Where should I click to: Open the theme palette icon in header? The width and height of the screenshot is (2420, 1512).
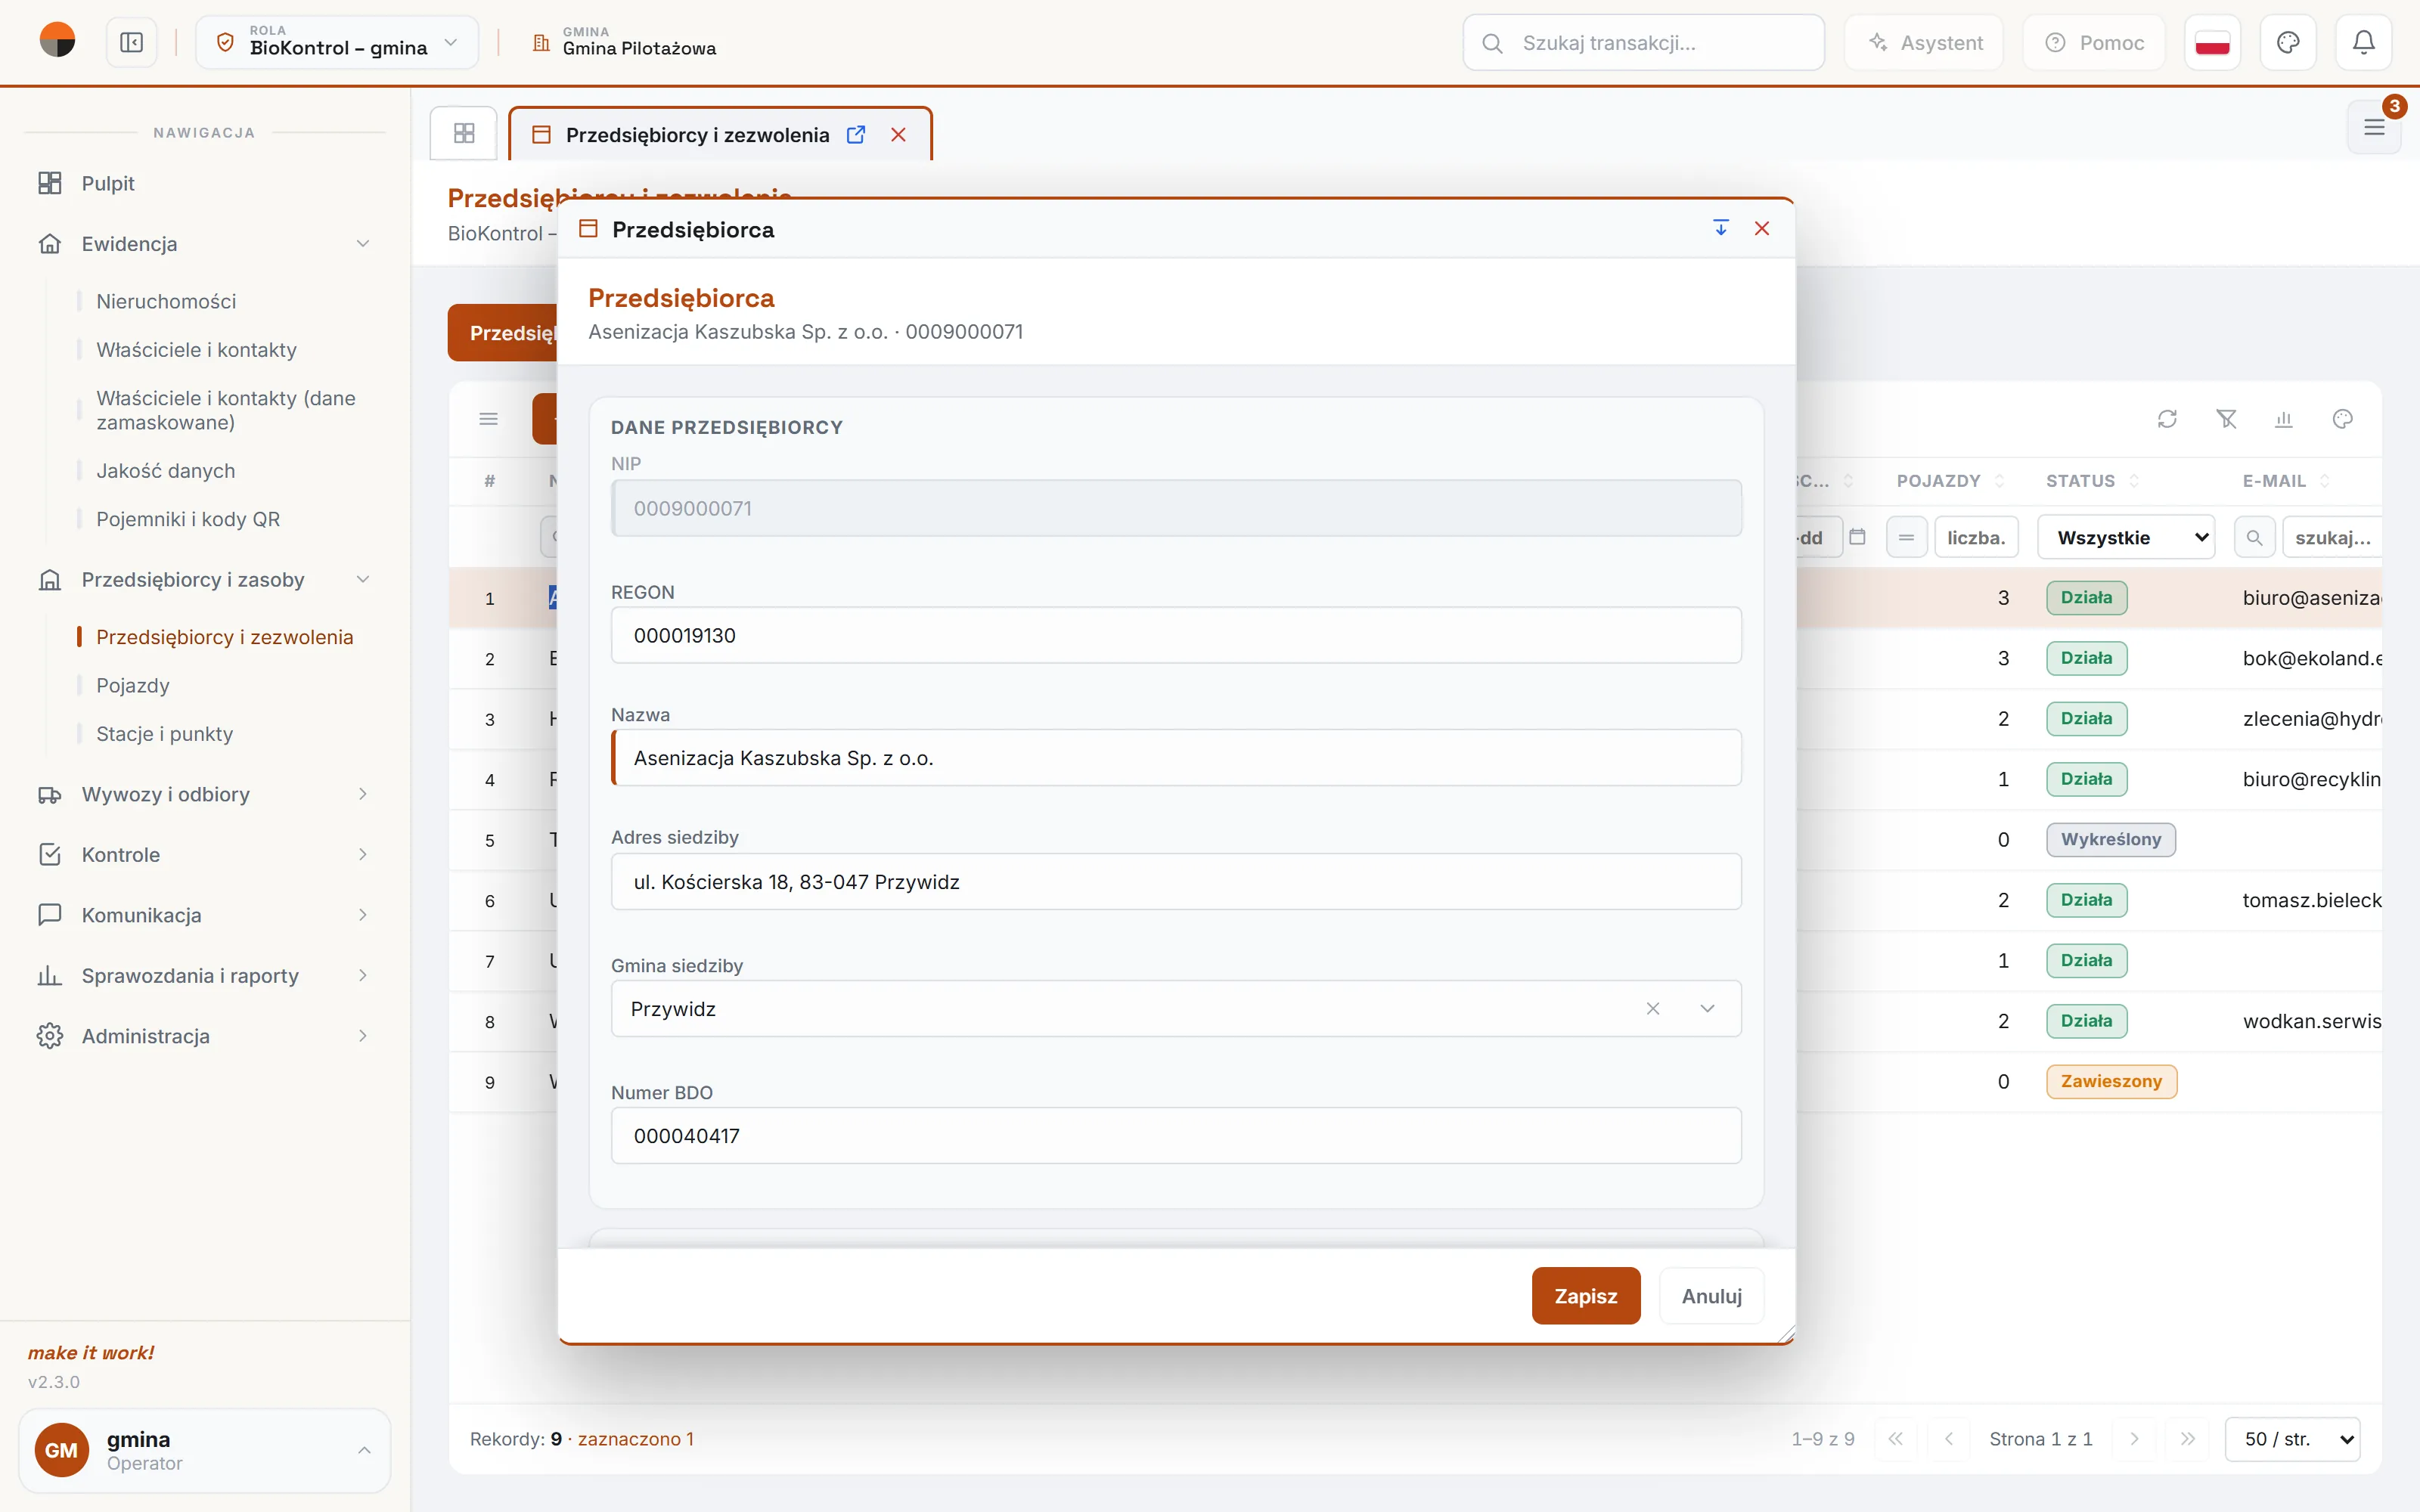pos(2288,43)
